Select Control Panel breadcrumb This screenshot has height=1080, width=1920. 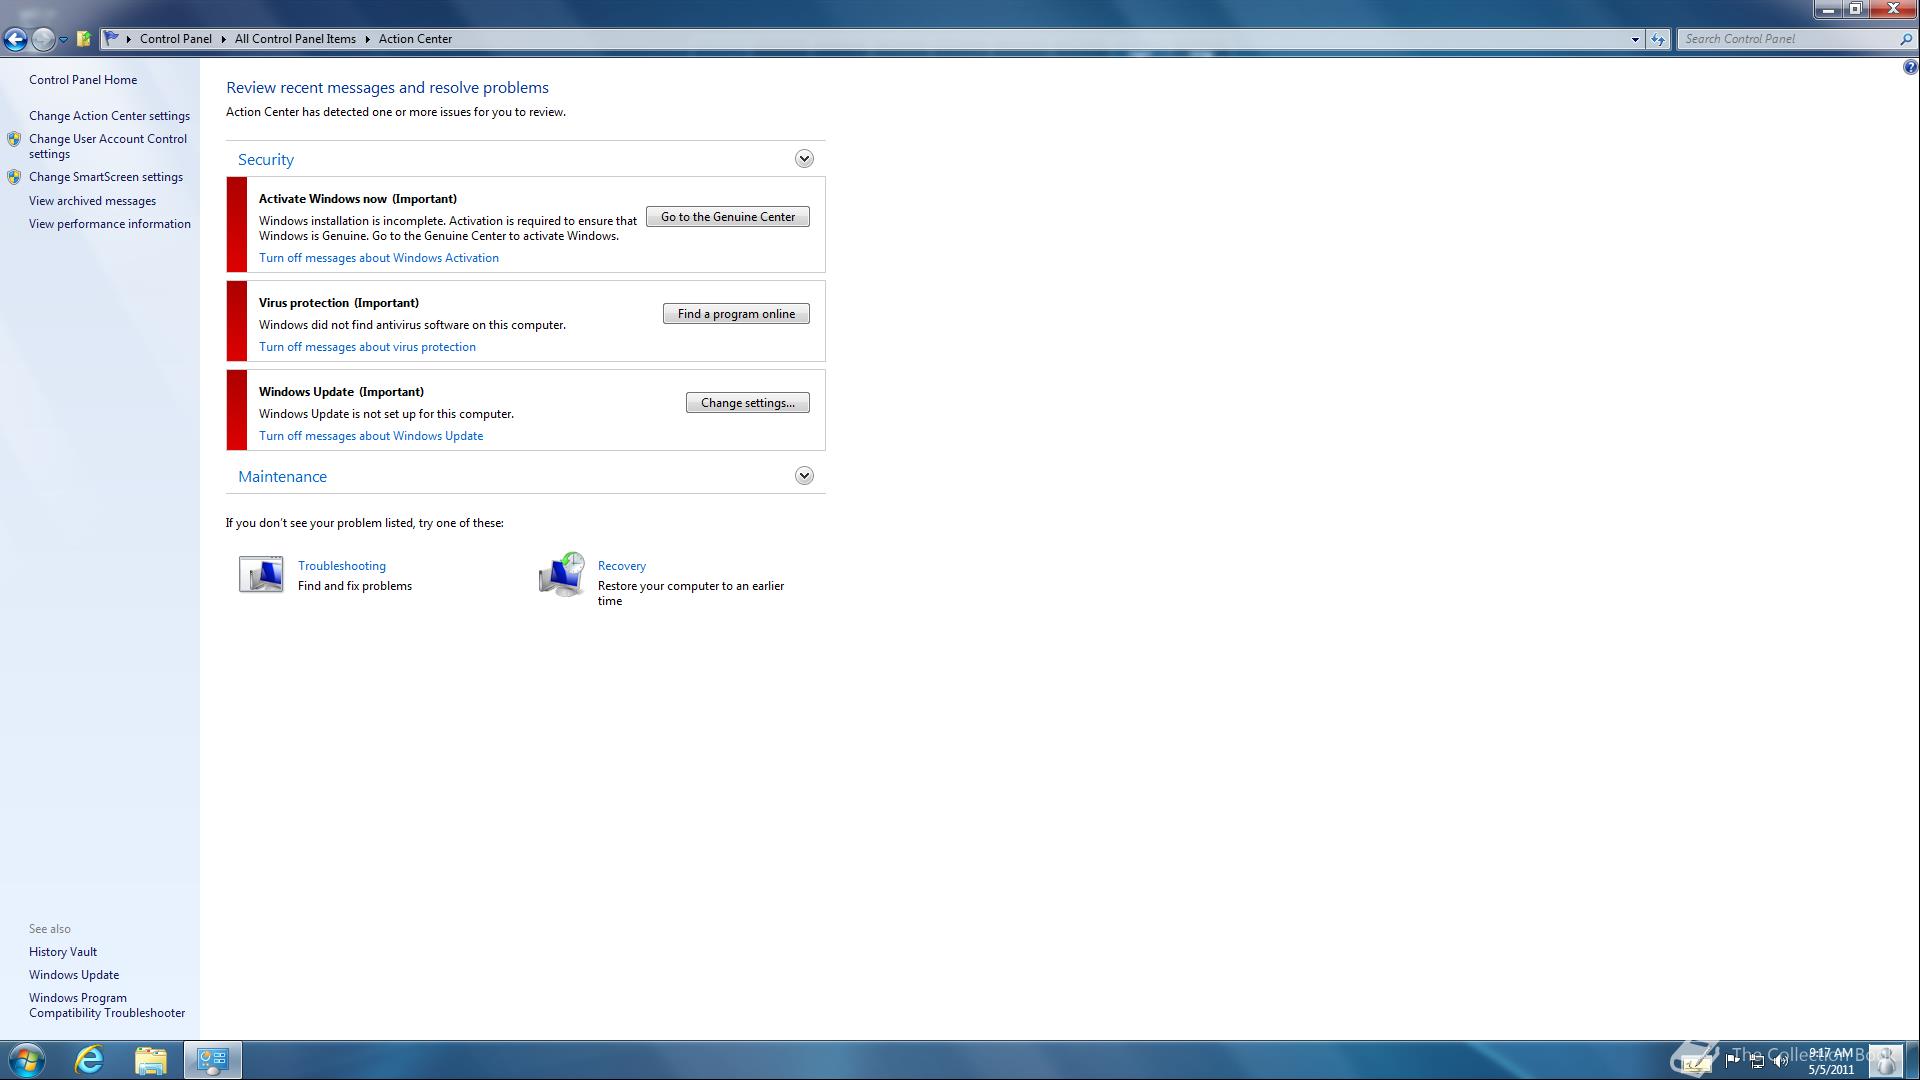(176, 39)
